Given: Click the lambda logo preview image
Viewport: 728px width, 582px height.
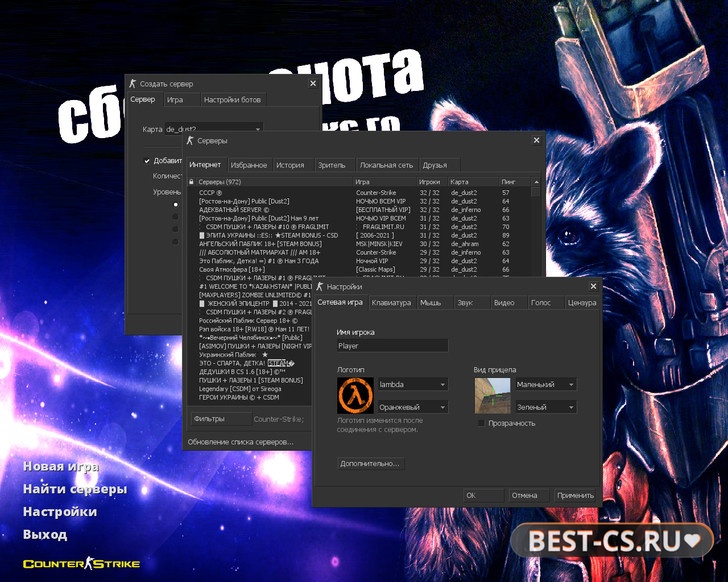Looking at the screenshot, I should (355, 395).
